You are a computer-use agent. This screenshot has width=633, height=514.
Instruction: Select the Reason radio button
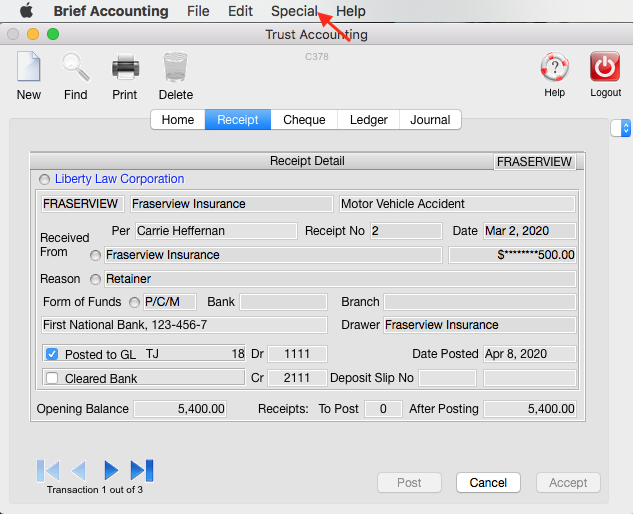coord(95,279)
